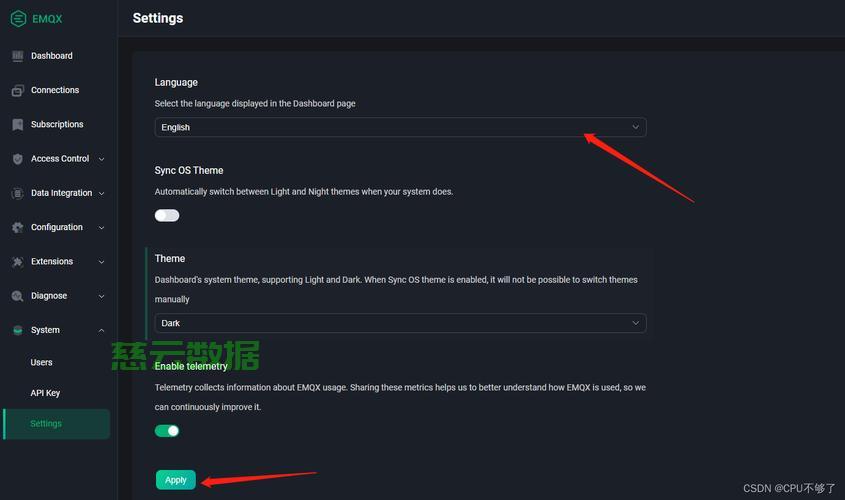Open the API Key menu item
845x500 pixels.
pos(45,393)
